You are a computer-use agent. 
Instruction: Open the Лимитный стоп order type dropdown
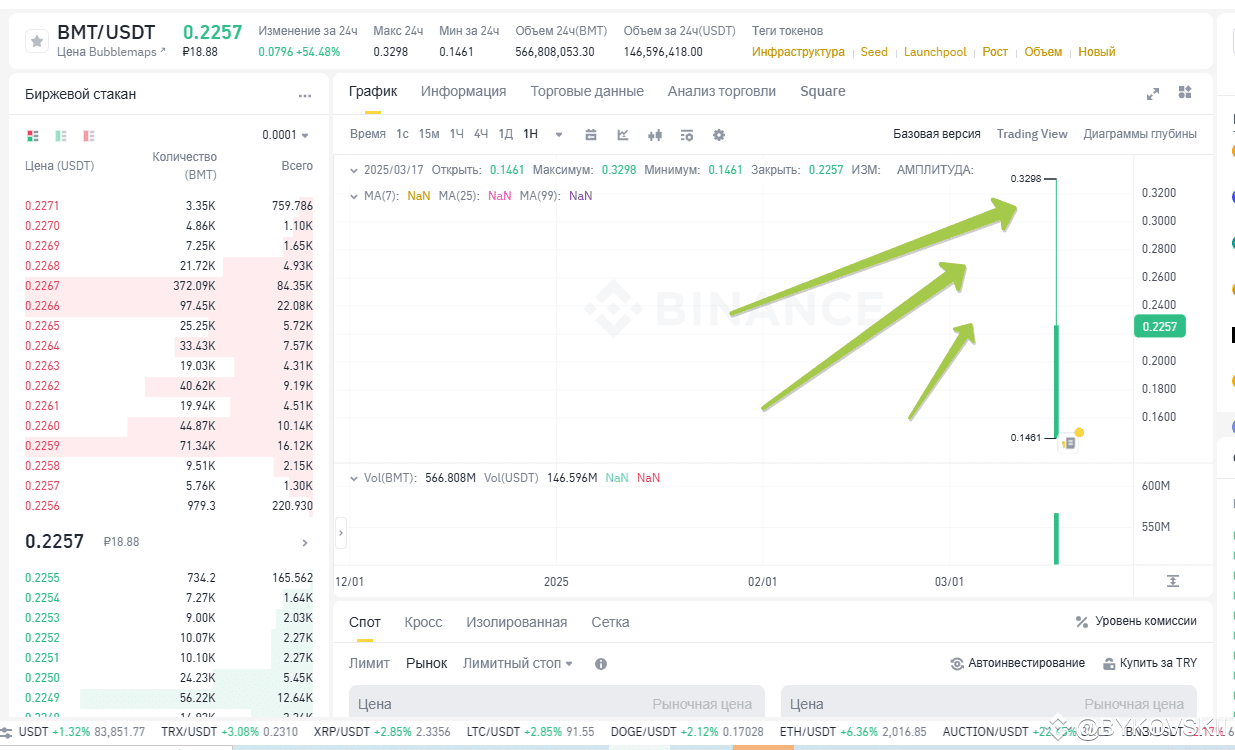pyautogui.click(x=517, y=662)
